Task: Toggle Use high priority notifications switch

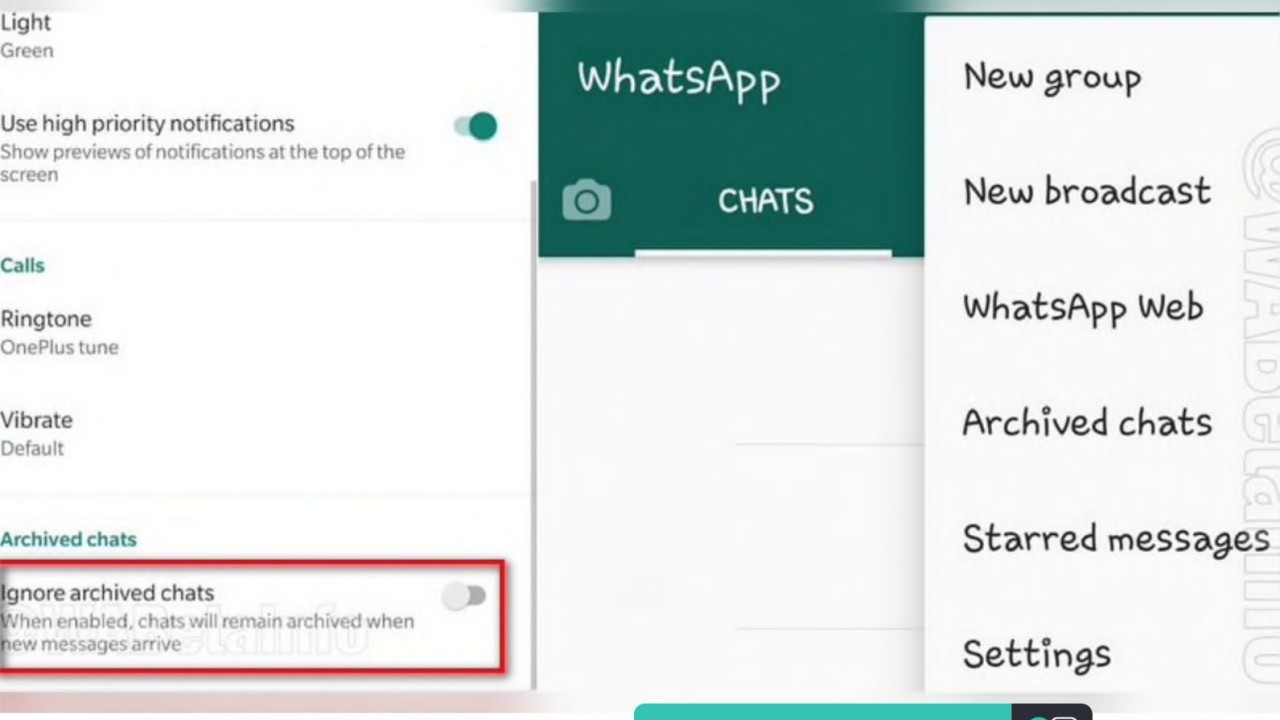Action: 476,126
